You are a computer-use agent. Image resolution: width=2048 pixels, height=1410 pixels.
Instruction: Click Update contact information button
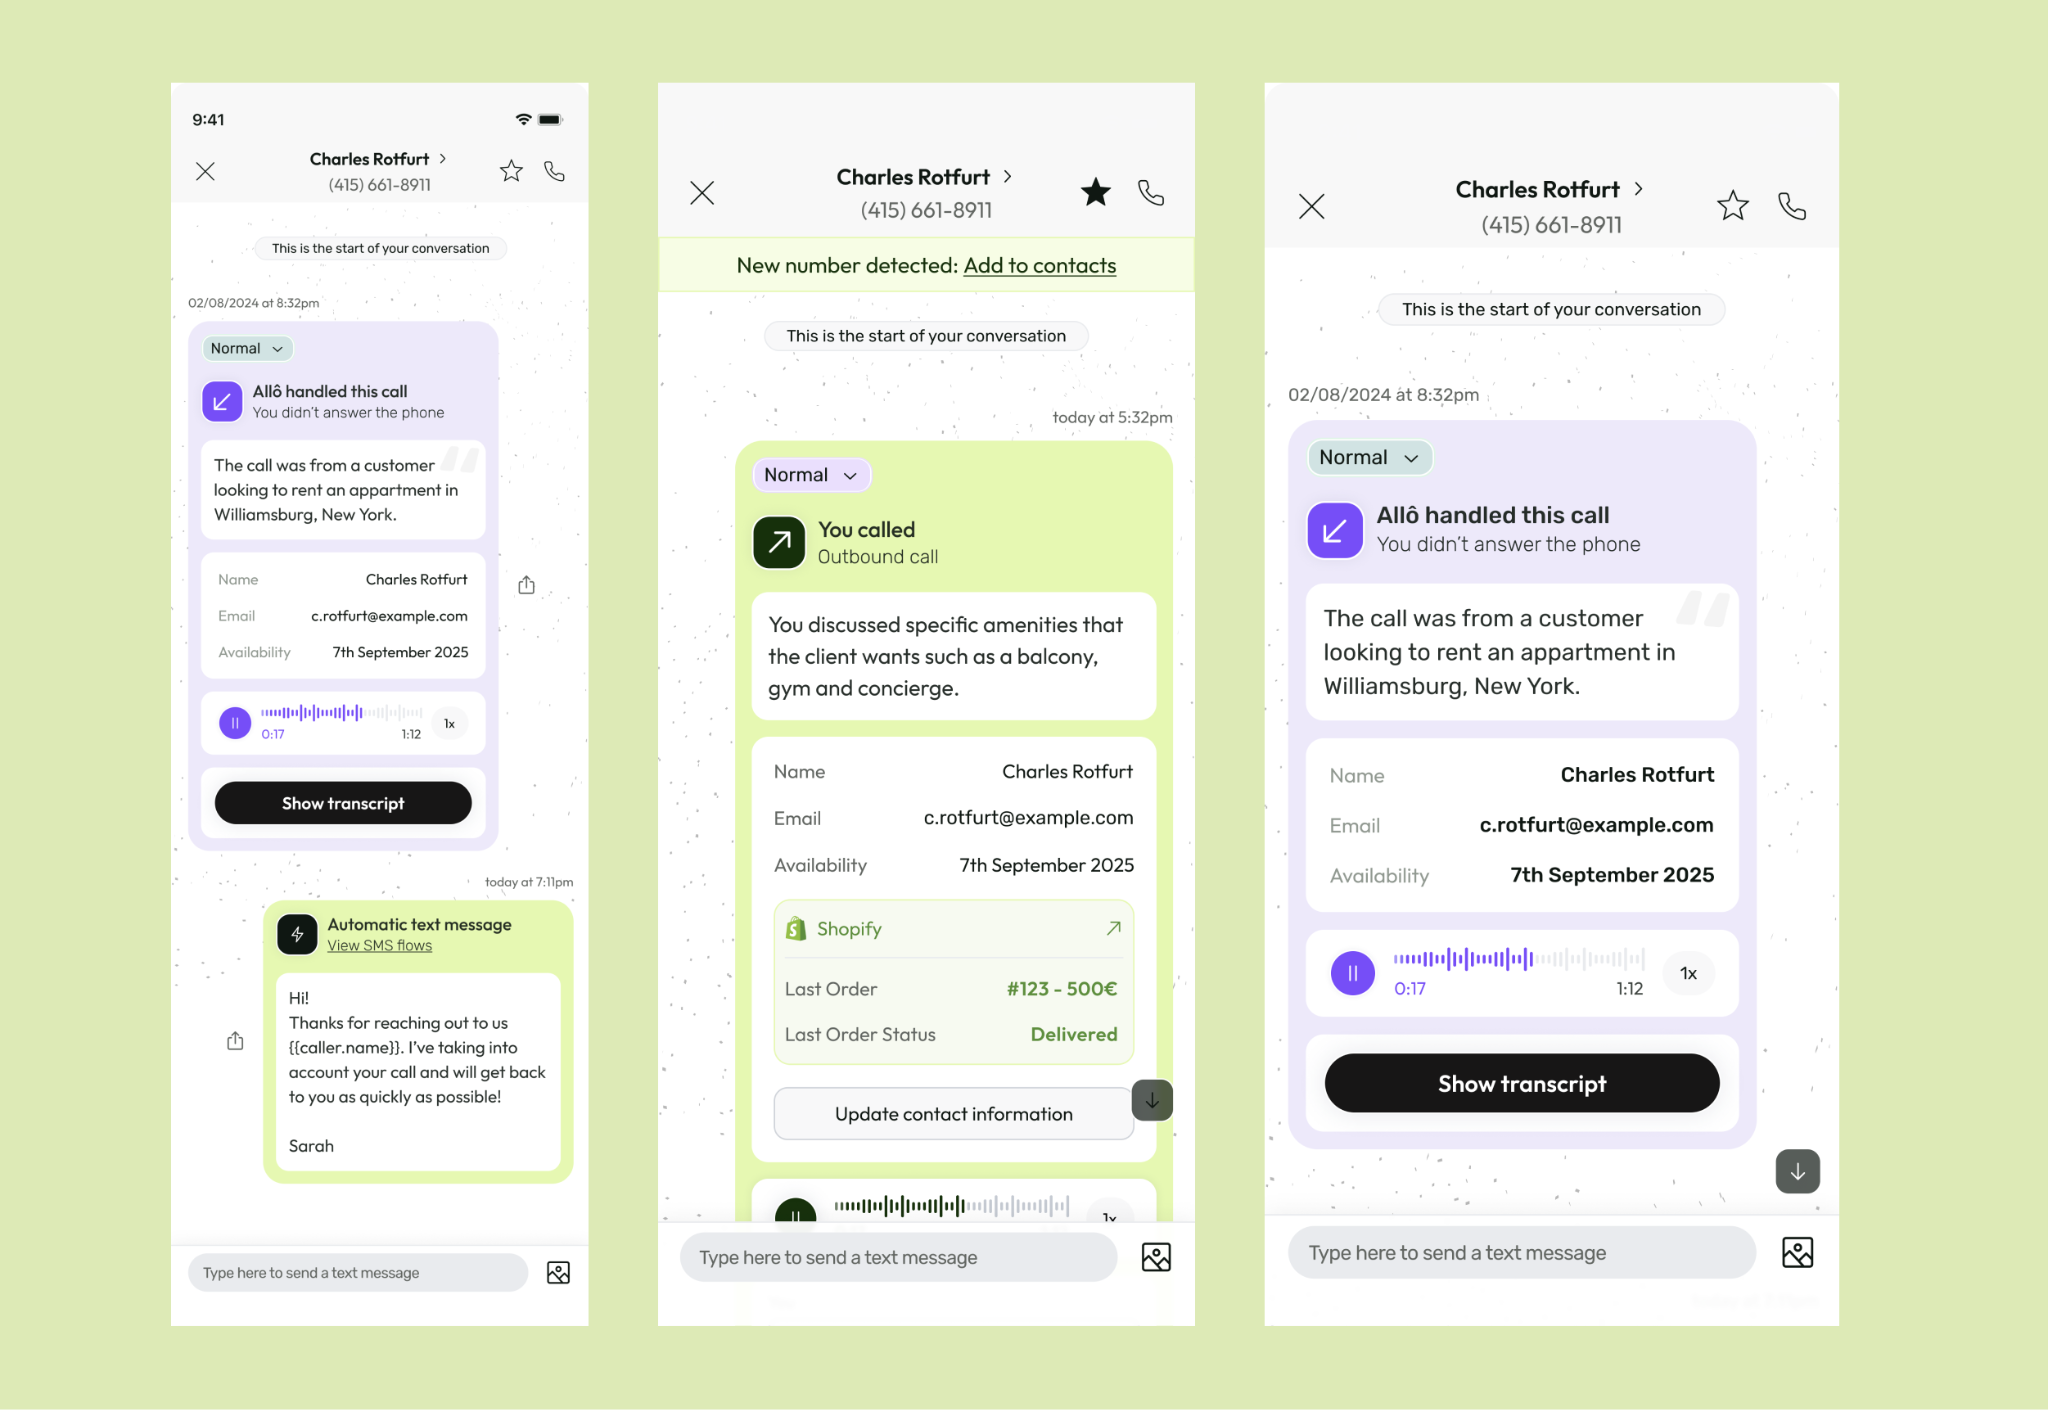pos(952,1113)
